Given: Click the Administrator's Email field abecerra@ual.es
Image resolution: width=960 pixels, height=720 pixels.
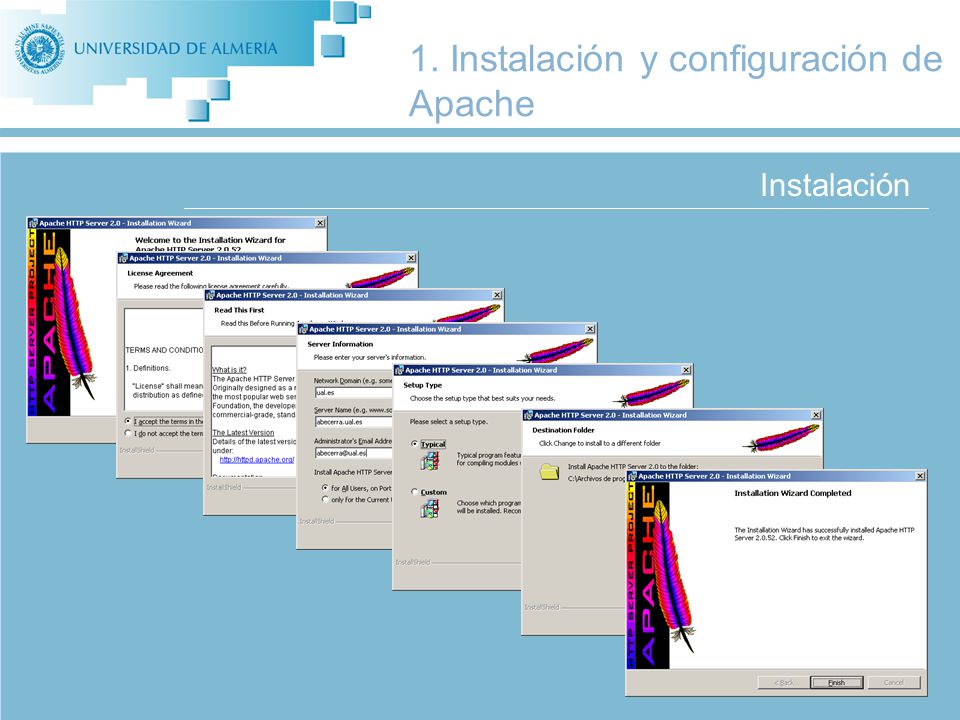Looking at the screenshot, I should point(353,453).
